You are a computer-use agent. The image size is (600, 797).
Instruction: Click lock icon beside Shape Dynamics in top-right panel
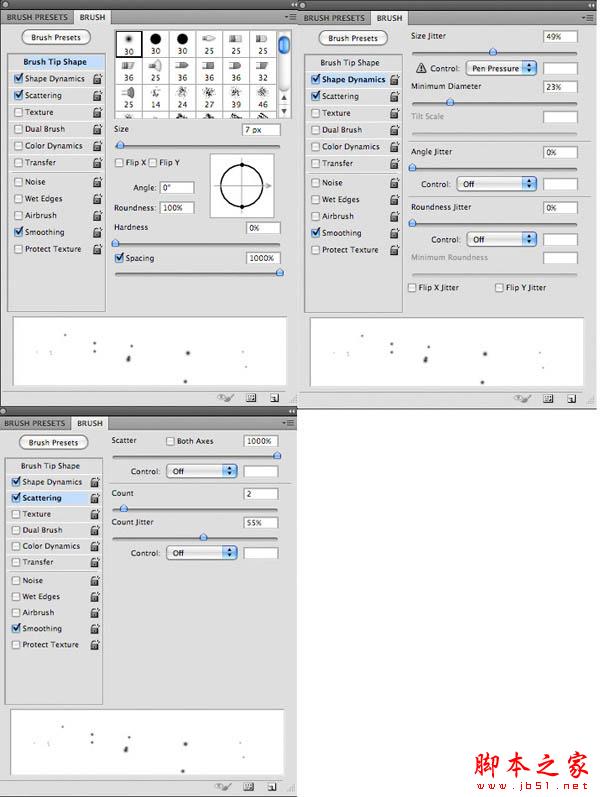coord(395,80)
